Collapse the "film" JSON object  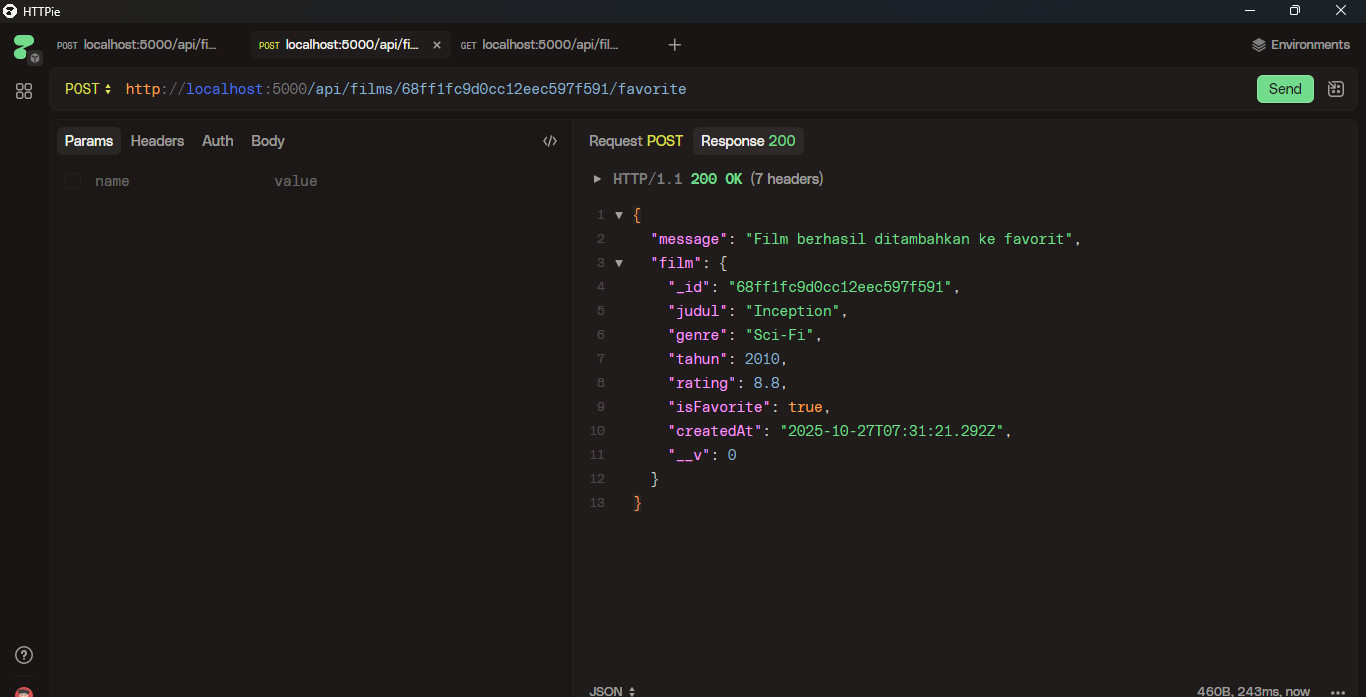point(619,263)
